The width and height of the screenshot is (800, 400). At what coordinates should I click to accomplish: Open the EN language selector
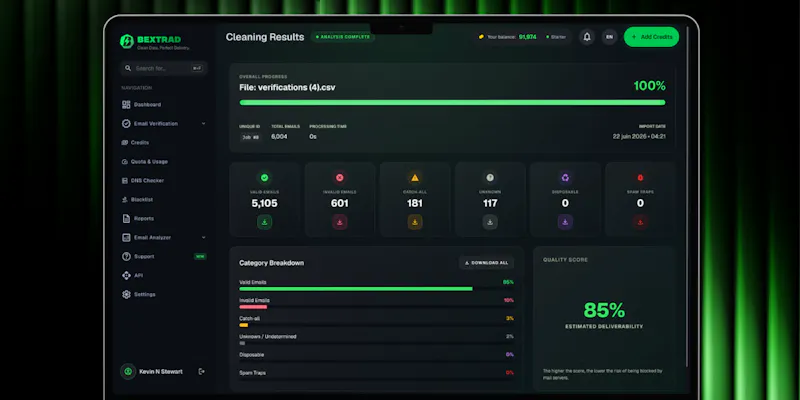(609, 37)
